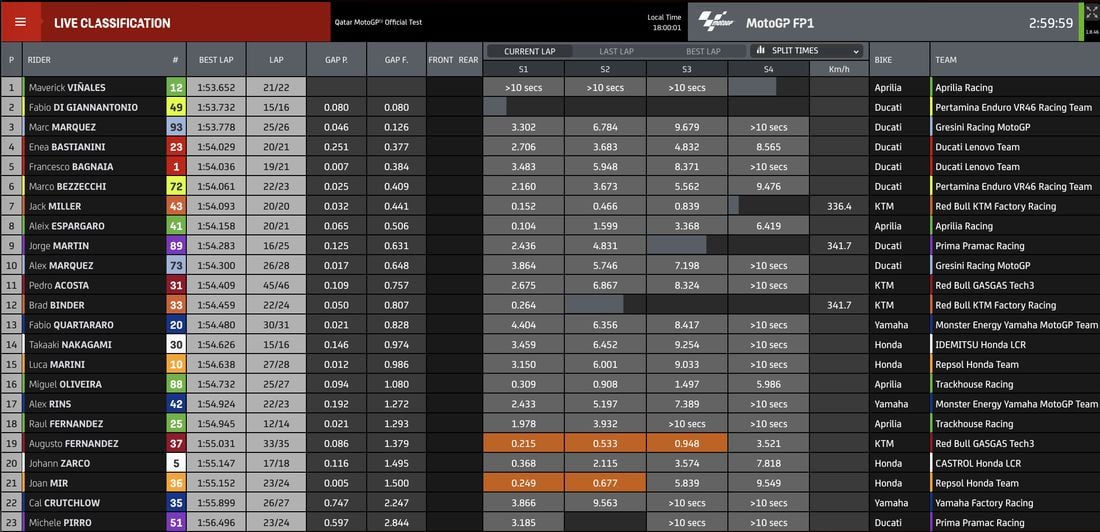Click number badge 72 for Bezzecchi
1100x532 pixels.
point(175,187)
